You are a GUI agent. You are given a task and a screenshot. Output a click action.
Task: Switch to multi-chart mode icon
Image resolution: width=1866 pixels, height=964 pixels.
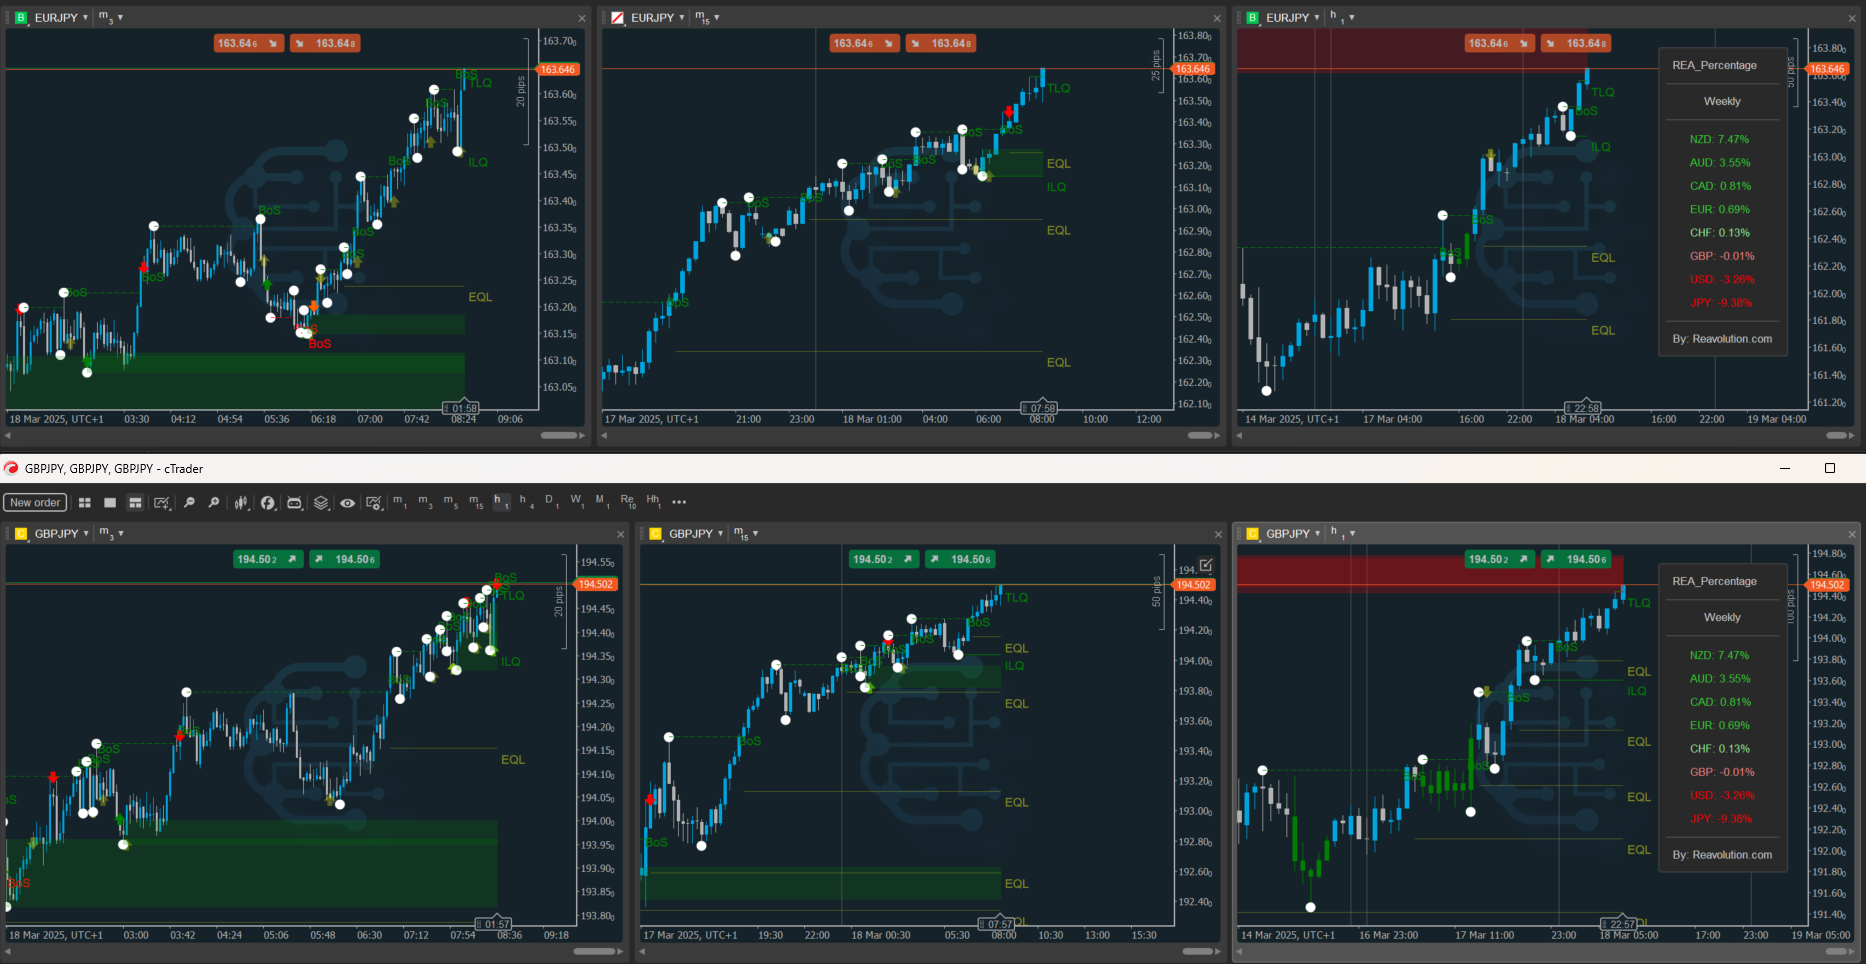pos(85,503)
